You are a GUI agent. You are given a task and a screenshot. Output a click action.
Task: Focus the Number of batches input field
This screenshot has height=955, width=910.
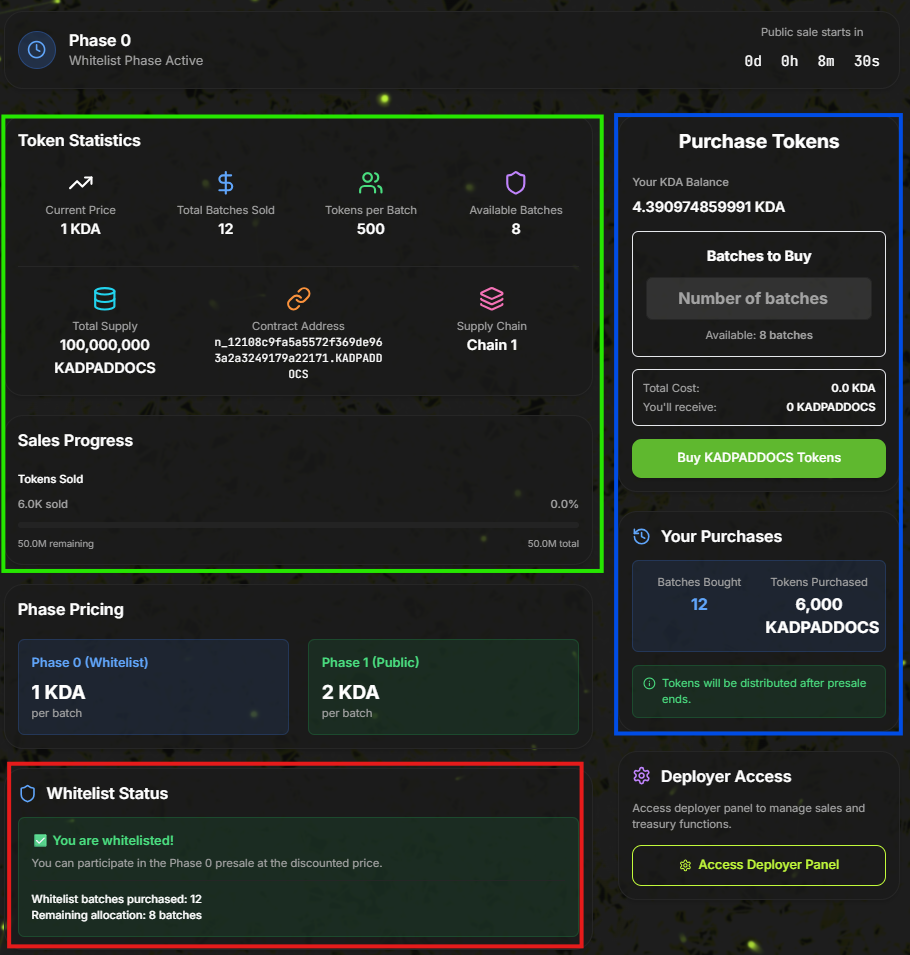(758, 299)
